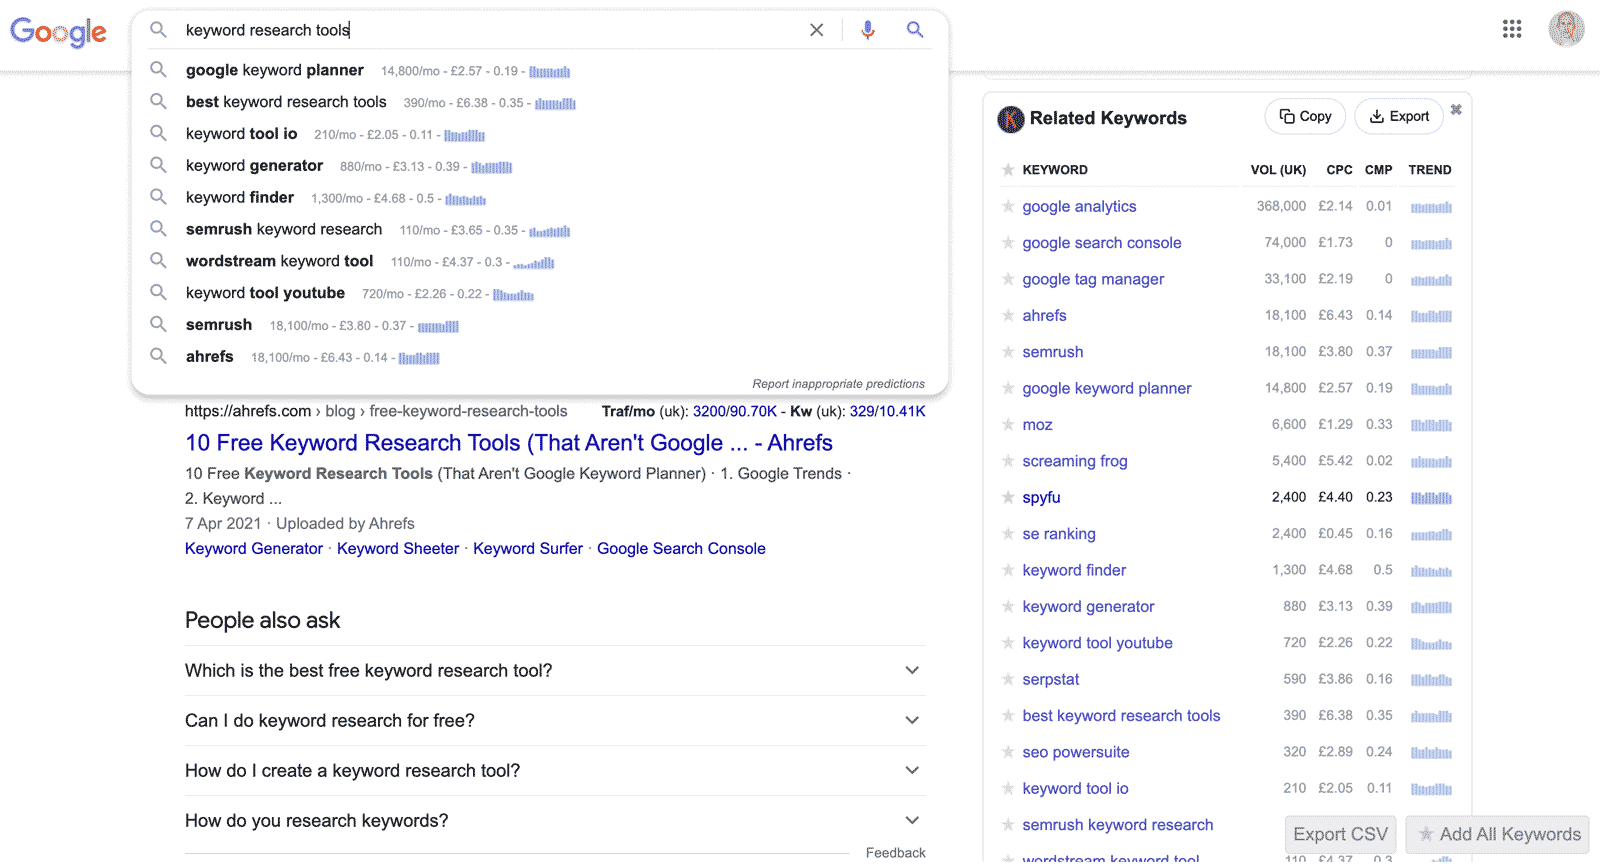Sort by TREND column header
Viewport: 1600px width, 864px height.
pyautogui.click(x=1430, y=170)
